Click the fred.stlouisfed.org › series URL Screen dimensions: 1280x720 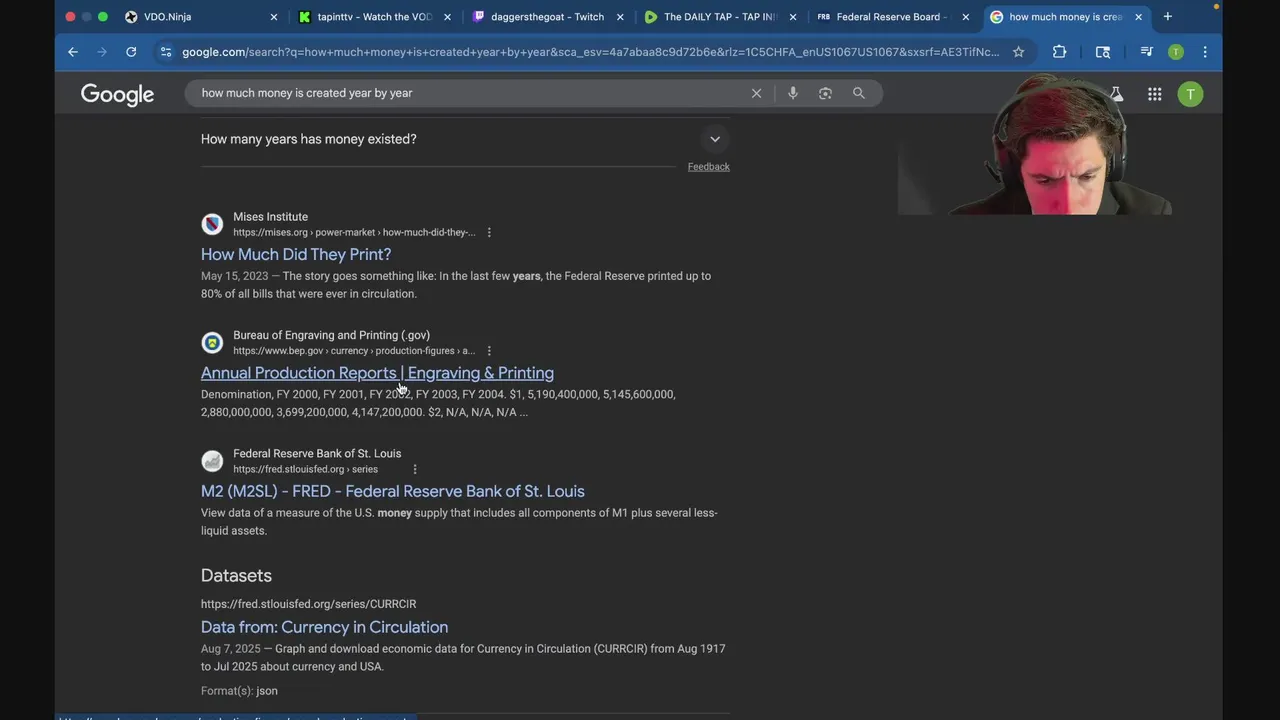click(305, 469)
